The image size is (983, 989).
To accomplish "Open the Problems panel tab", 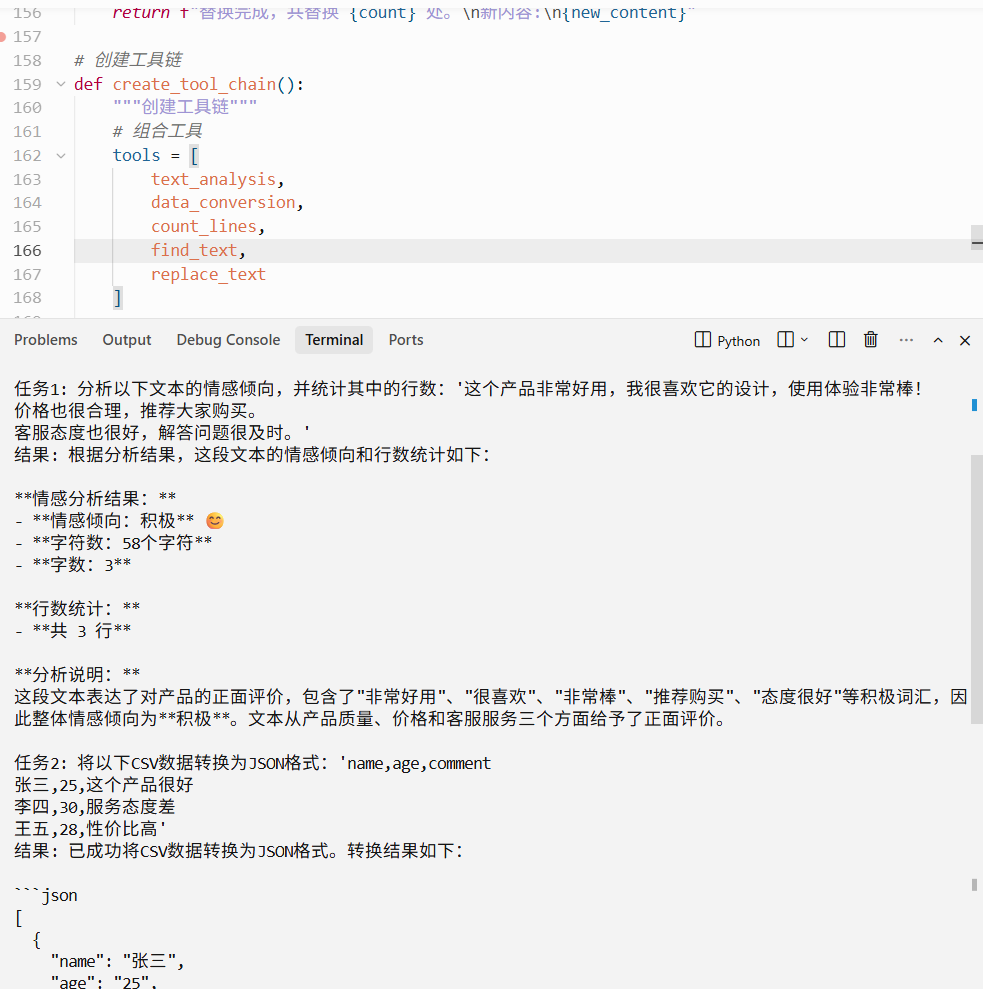I will (x=45, y=340).
